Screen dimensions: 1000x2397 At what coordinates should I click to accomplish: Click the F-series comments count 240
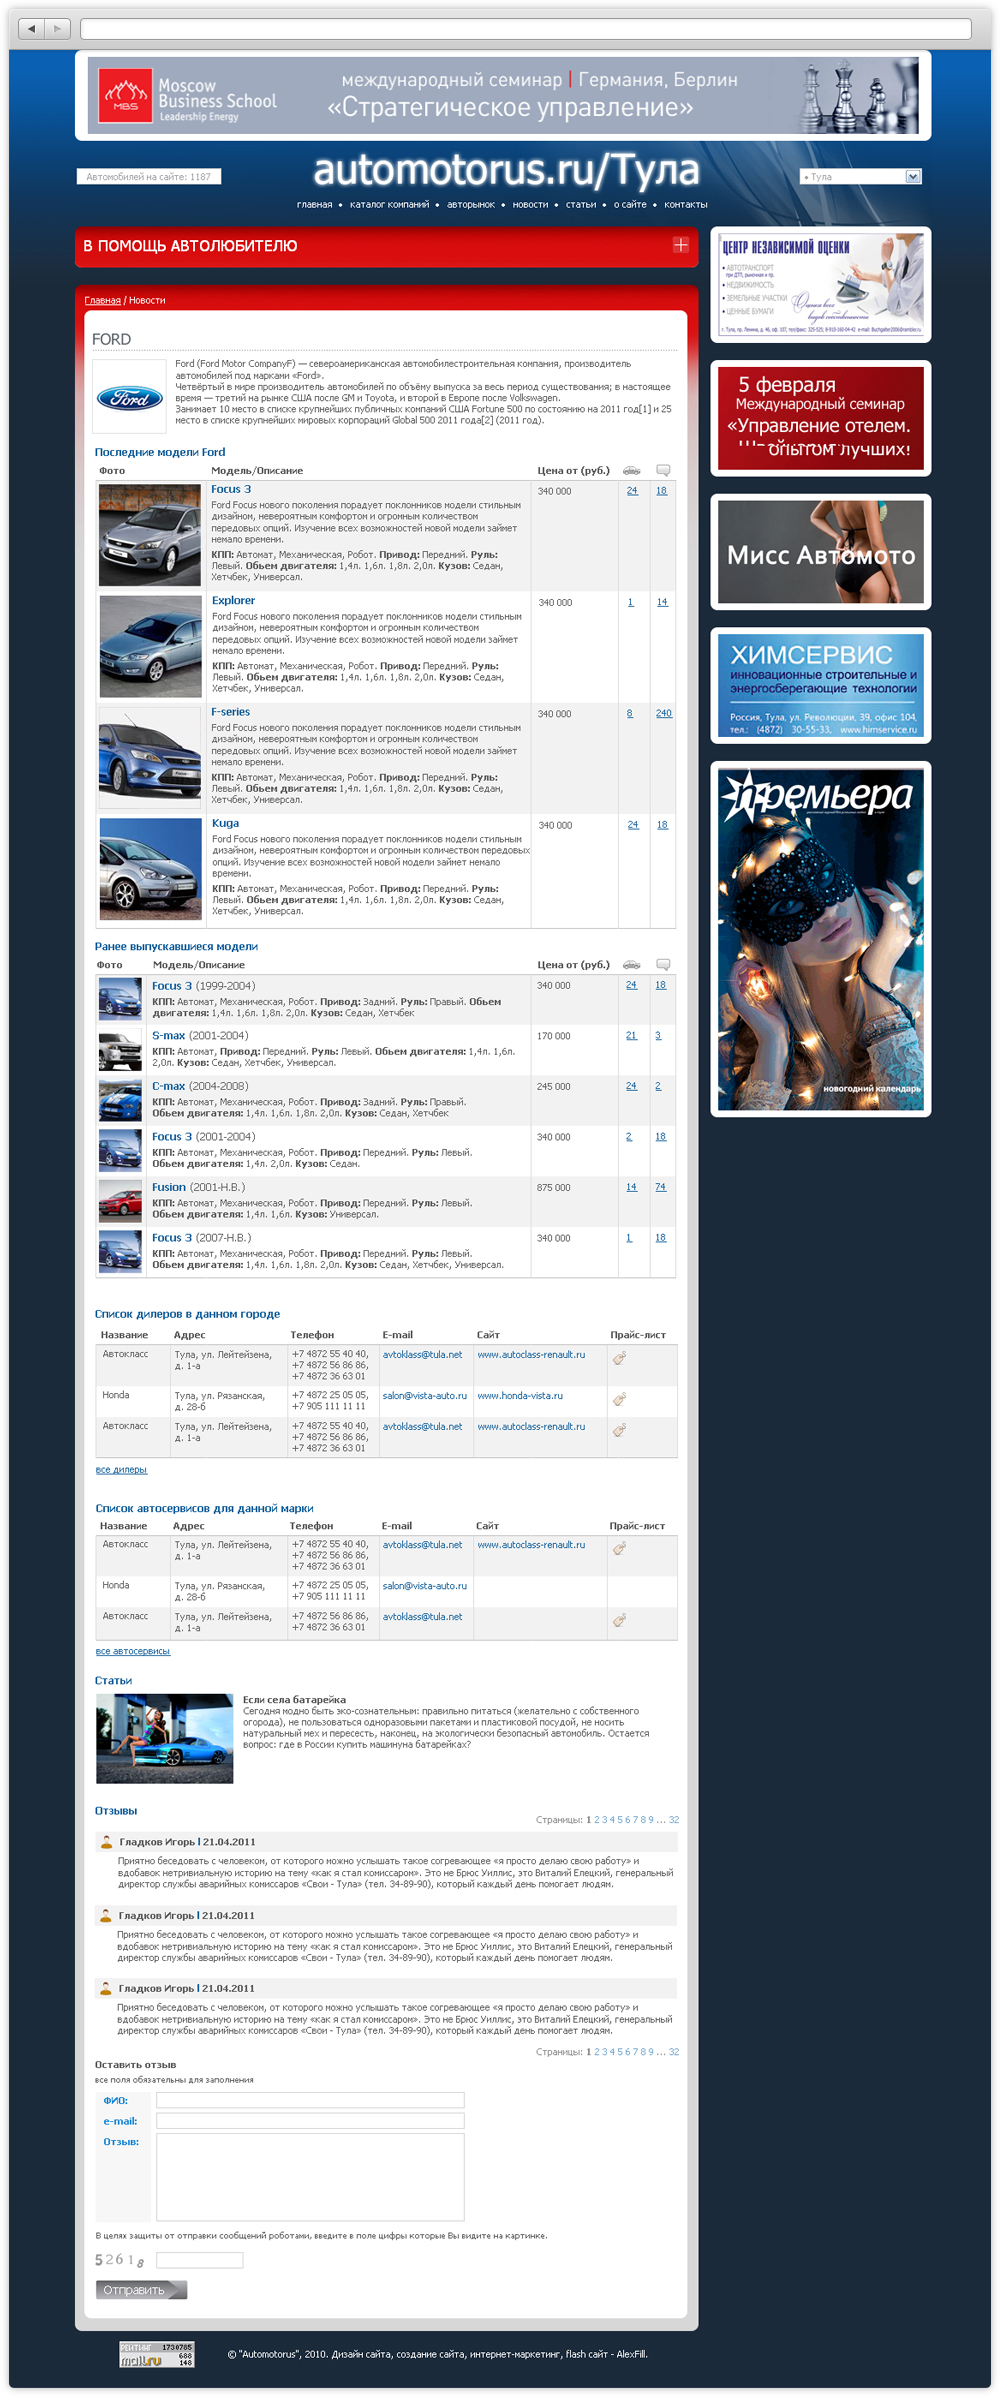664,713
